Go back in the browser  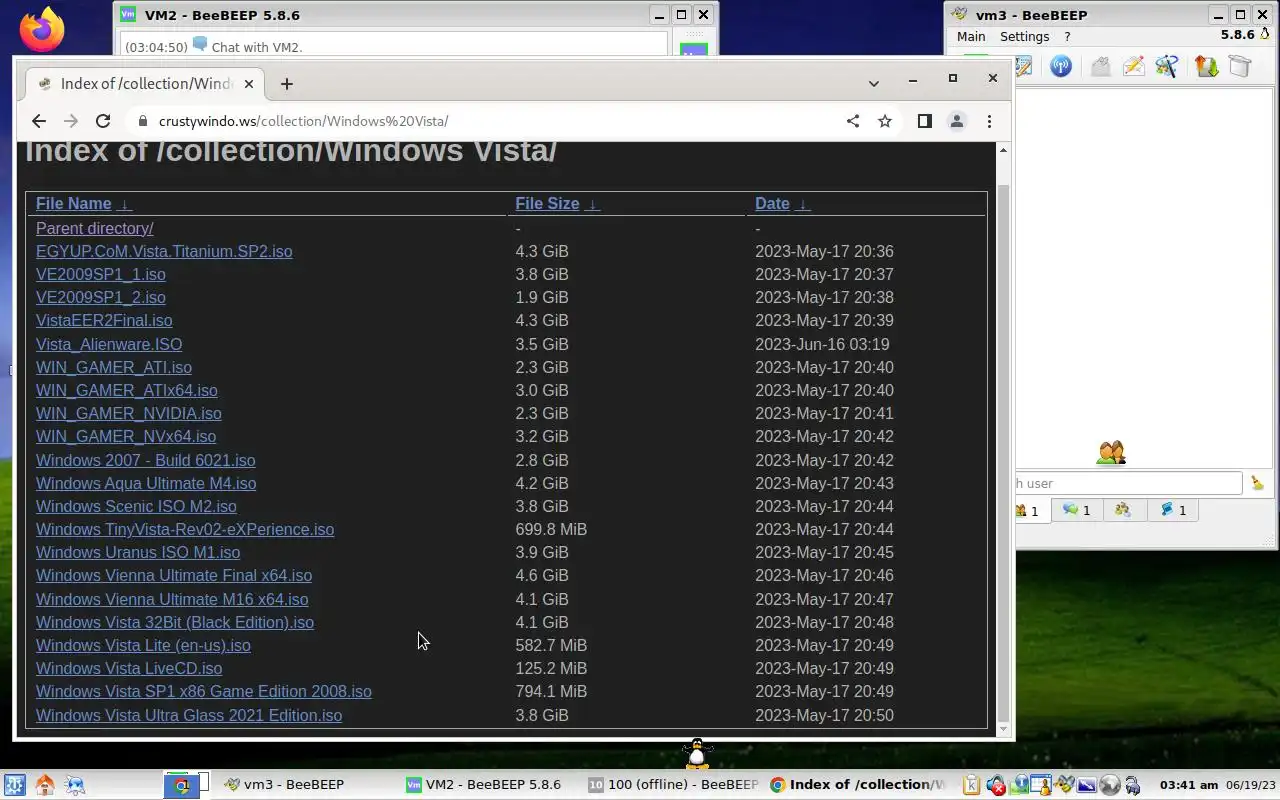tap(38, 121)
